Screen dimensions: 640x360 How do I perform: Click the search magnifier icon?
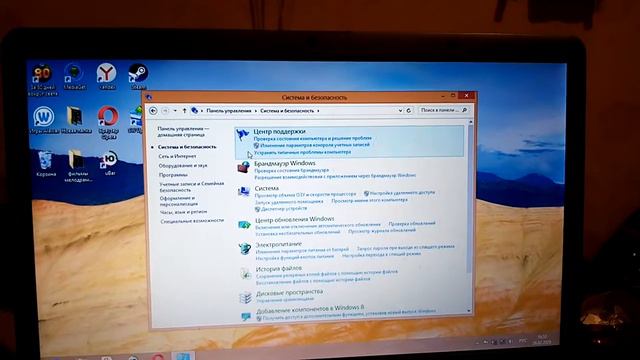(464, 110)
